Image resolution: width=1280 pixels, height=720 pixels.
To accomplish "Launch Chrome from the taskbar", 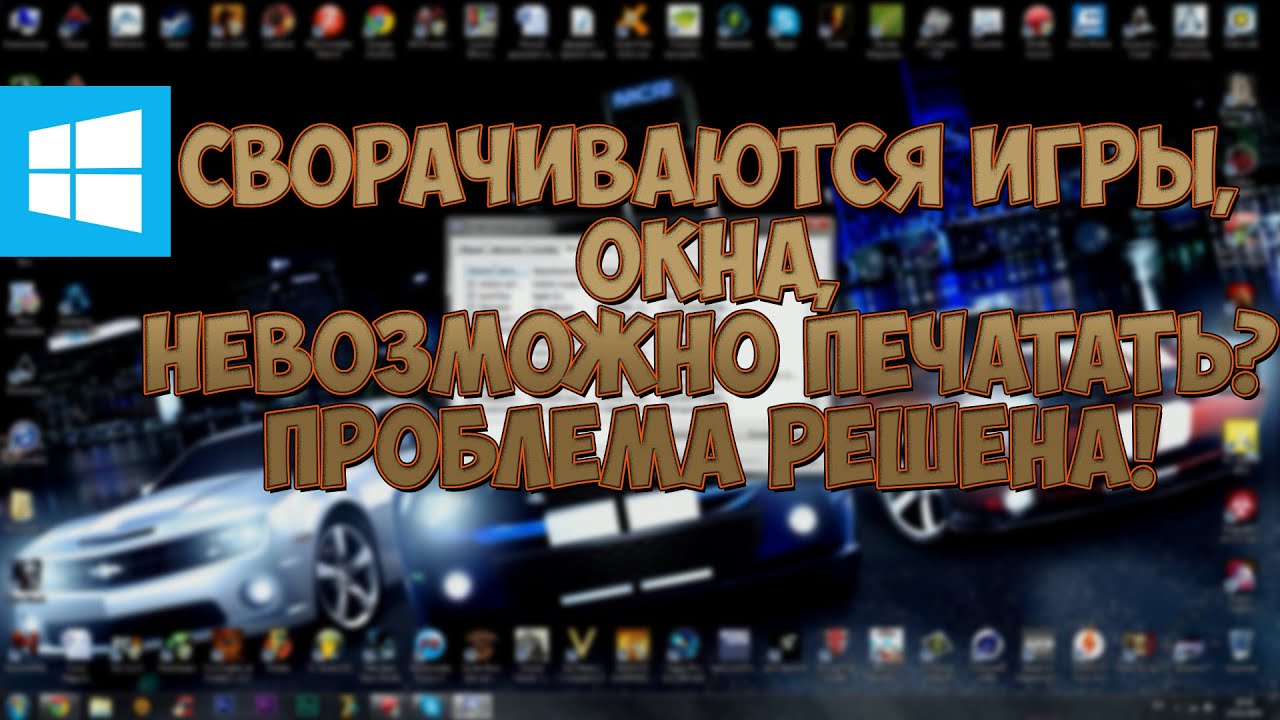I will point(57,706).
